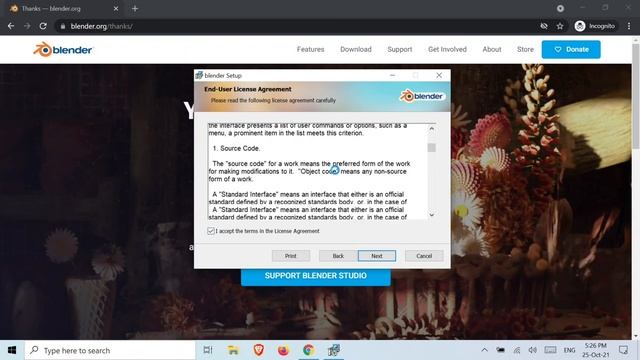Screen dimensions: 640x360
Task: Click the ENG language indicator
Action: [569, 350]
